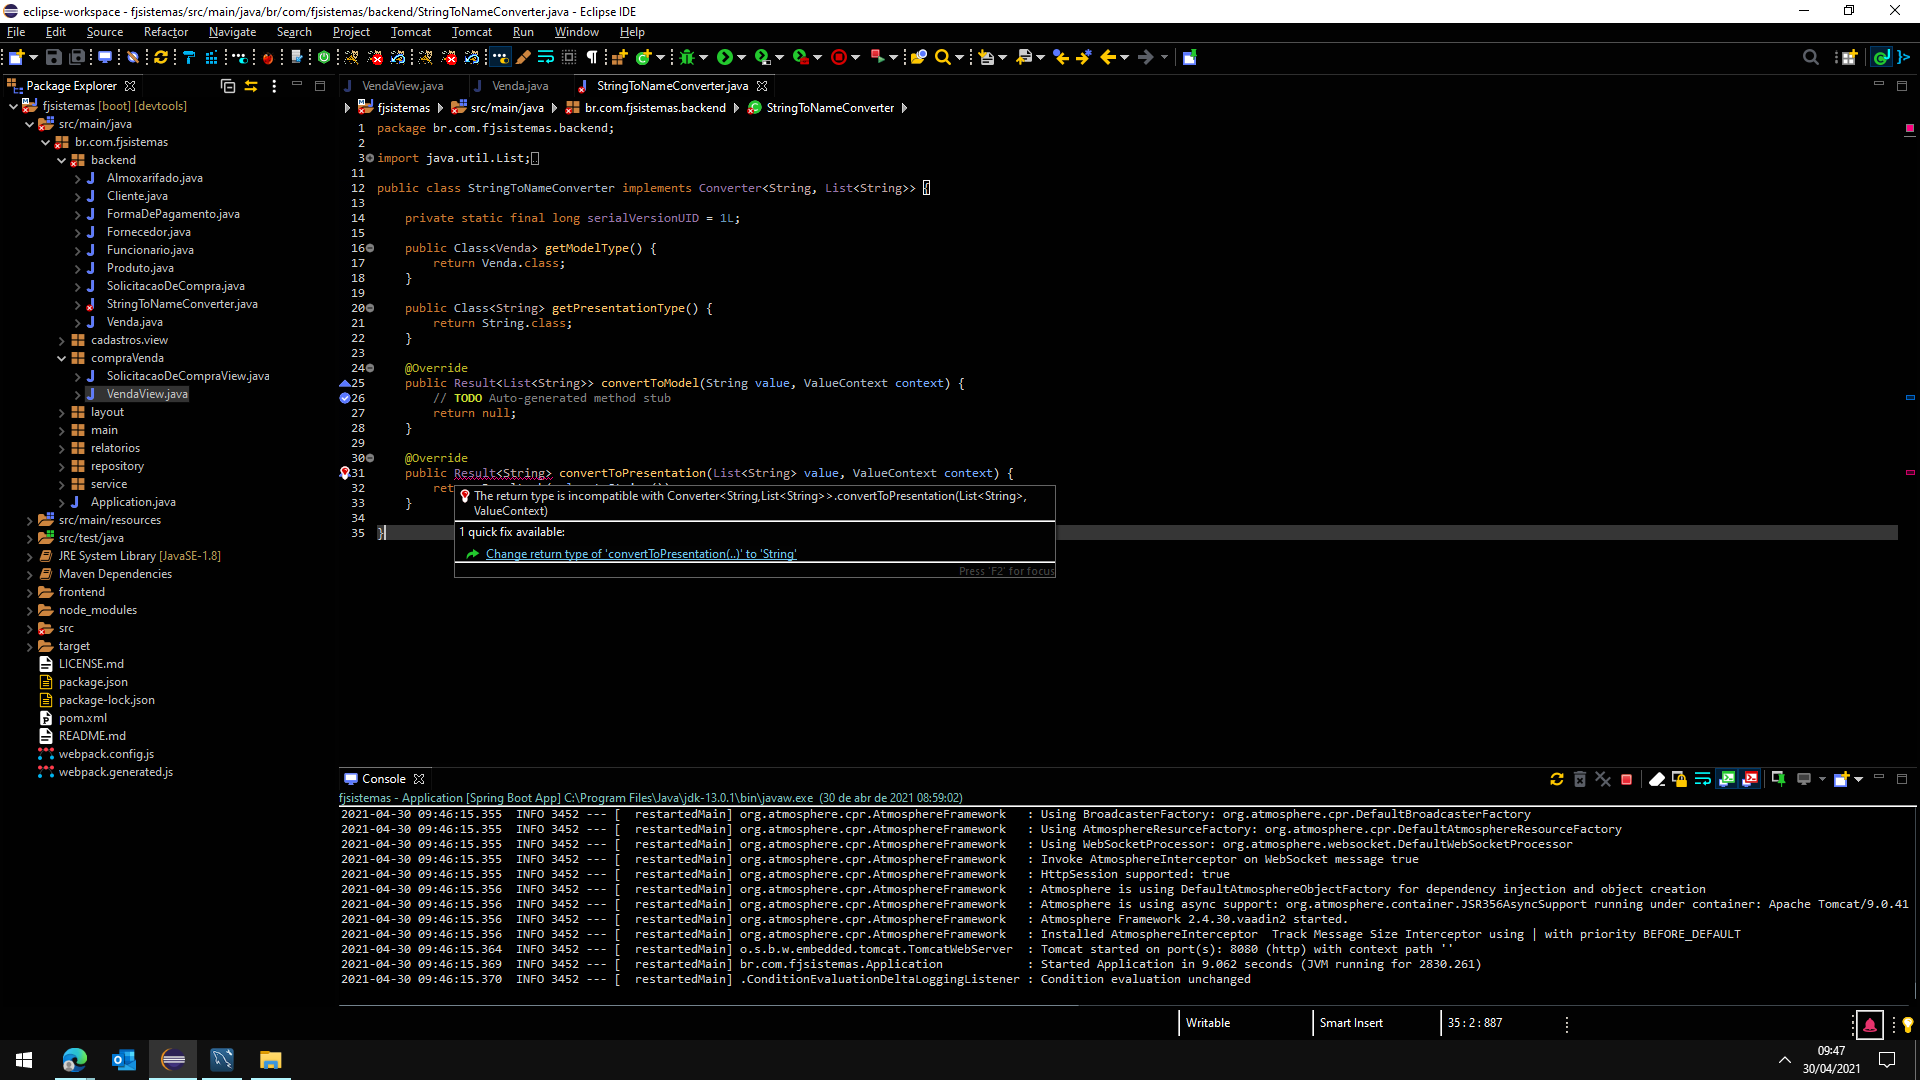Click the notification bell in status bar
Viewport: 1920px width, 1080px height.
(x=1869, y=1024)
